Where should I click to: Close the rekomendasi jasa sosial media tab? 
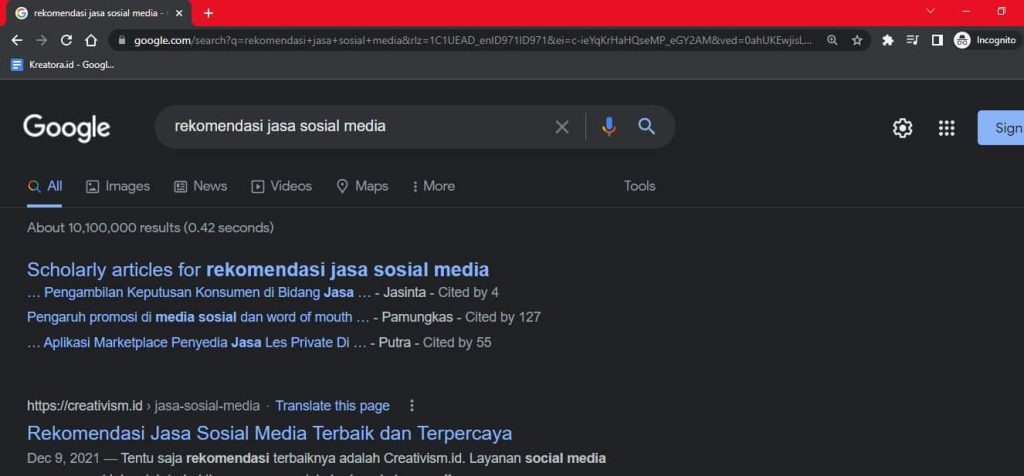pos(180,13)
